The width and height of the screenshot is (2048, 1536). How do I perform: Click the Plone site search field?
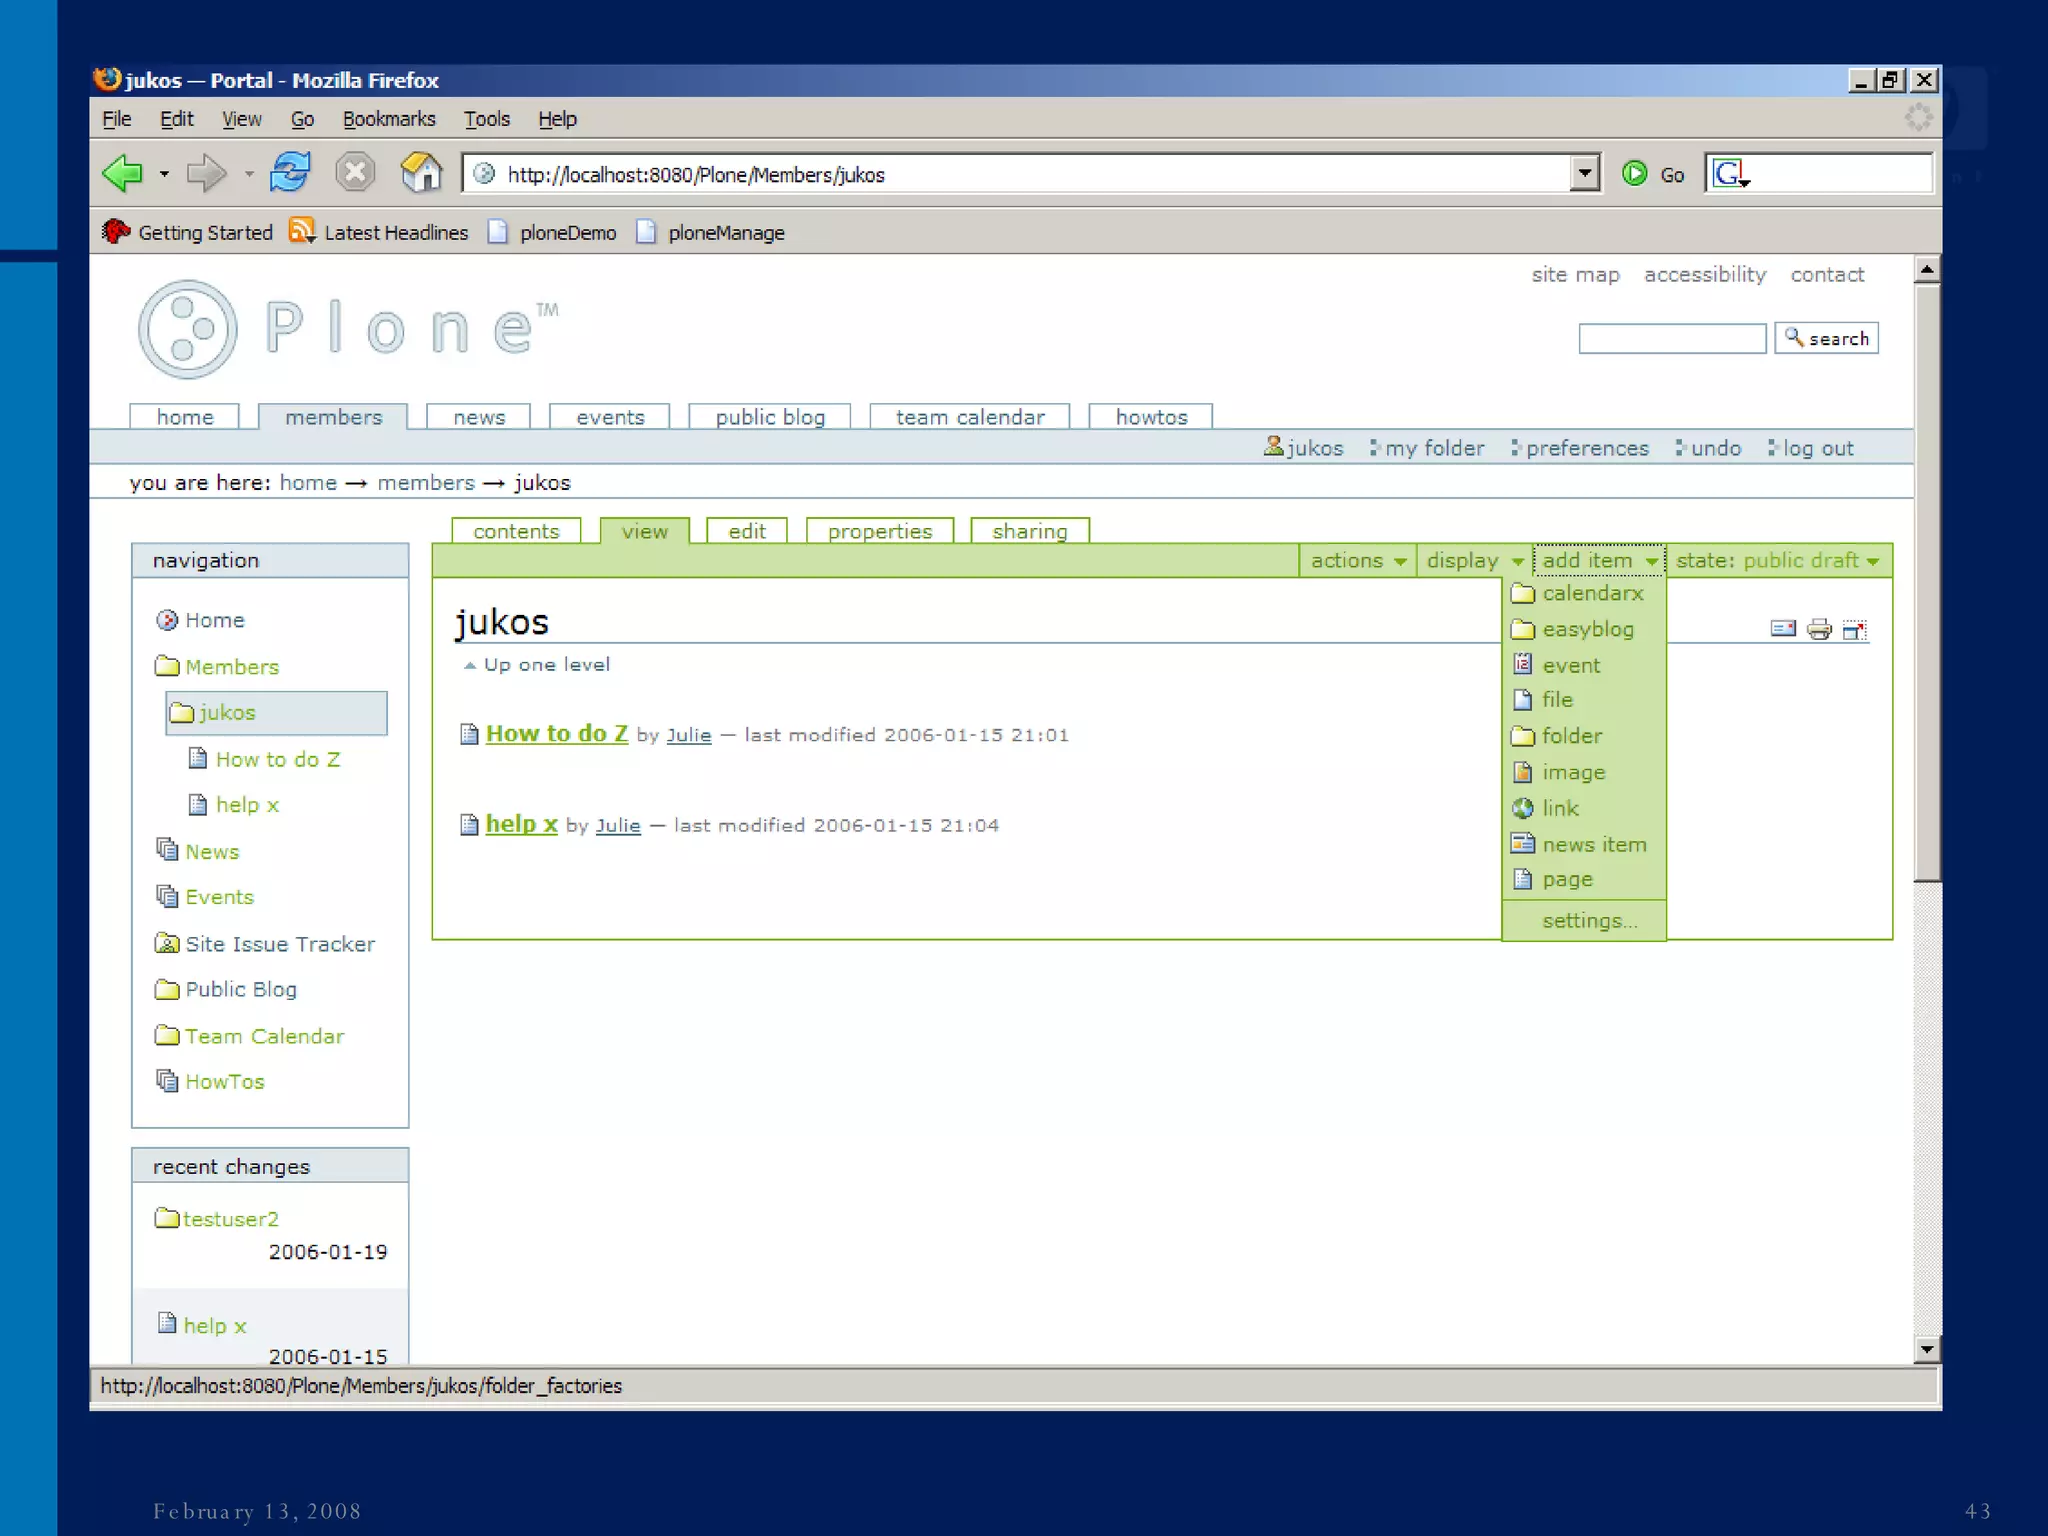click(1671, 338)
